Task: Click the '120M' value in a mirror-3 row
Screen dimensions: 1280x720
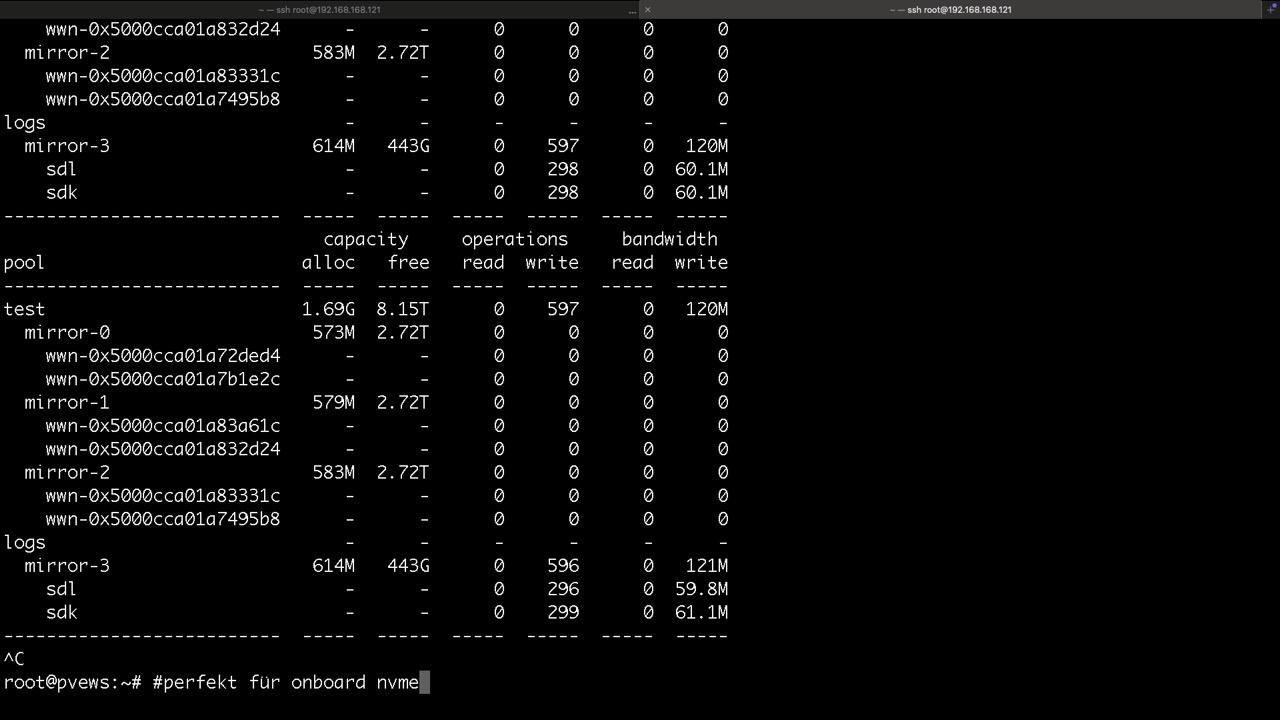Action: click(x=706, y=146)
